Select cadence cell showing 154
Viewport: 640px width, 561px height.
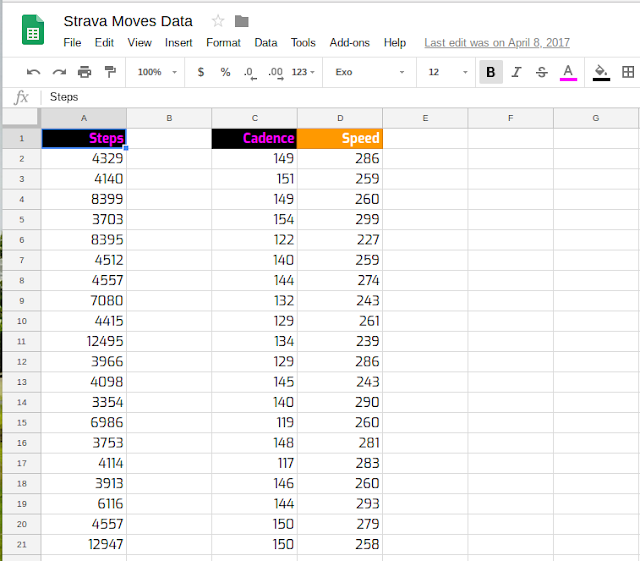pos(254,220)
